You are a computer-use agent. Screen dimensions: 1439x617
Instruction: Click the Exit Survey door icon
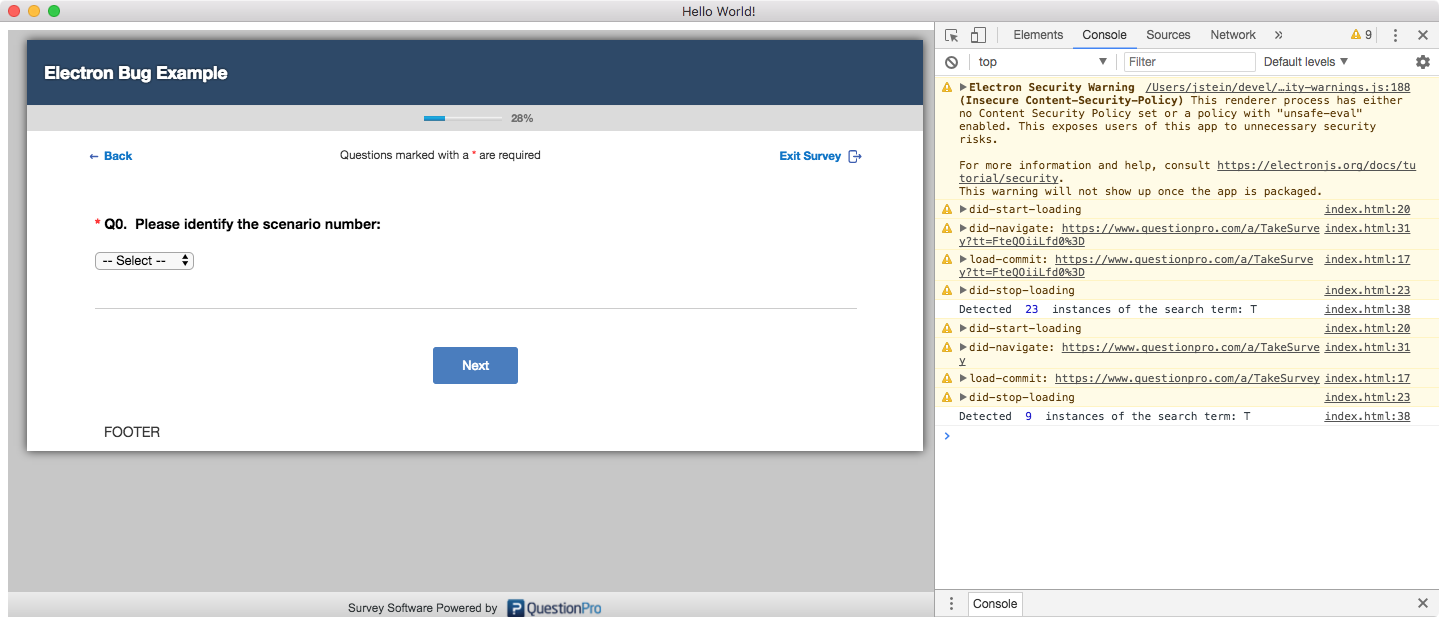[856, 156]
